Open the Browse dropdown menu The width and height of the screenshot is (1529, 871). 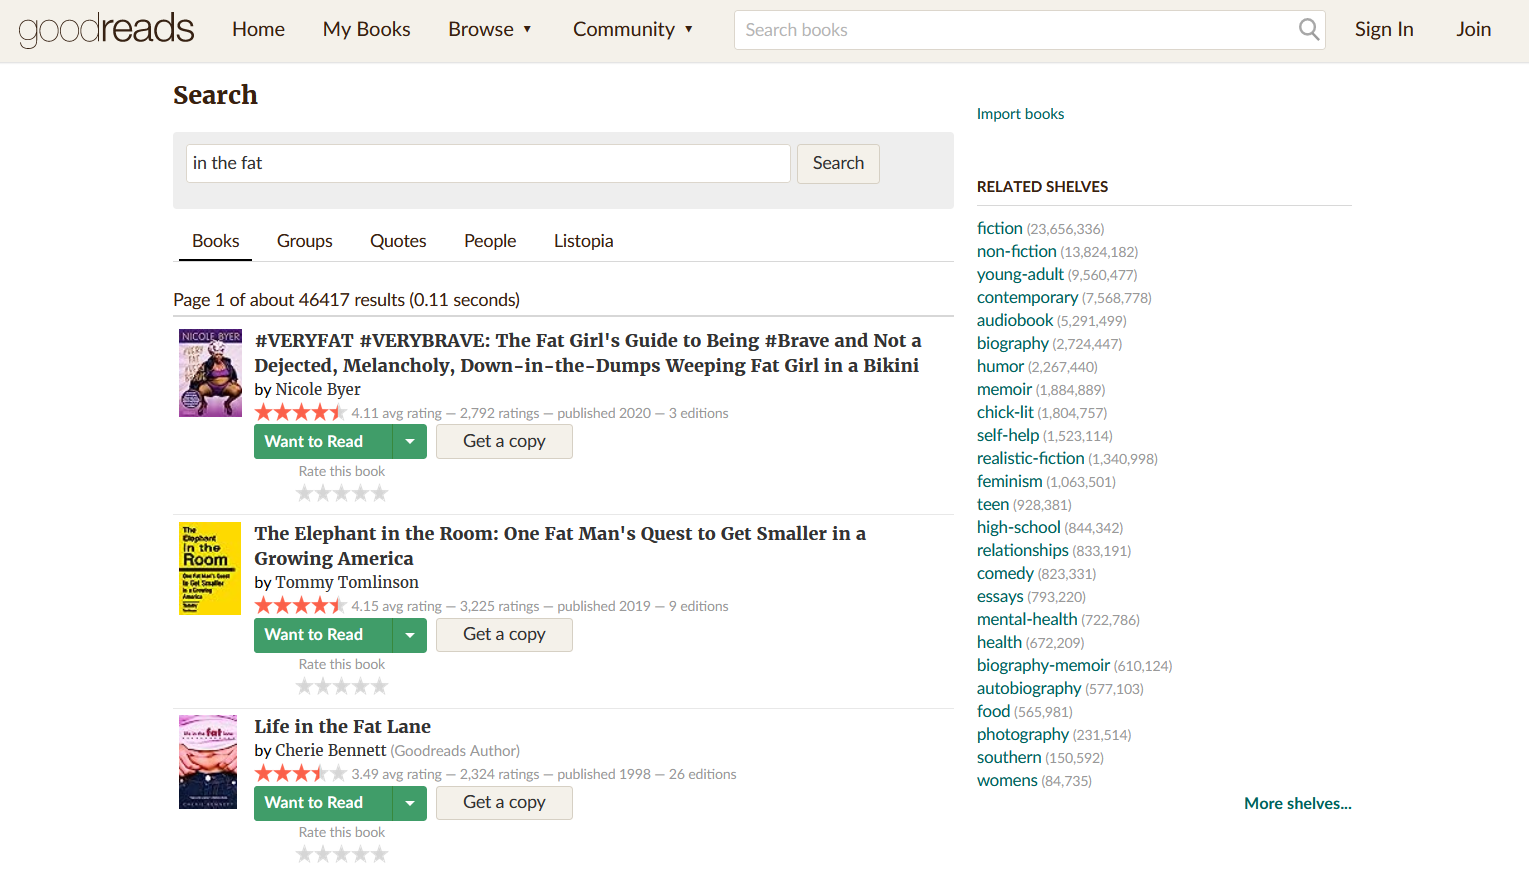coord(490,29)
